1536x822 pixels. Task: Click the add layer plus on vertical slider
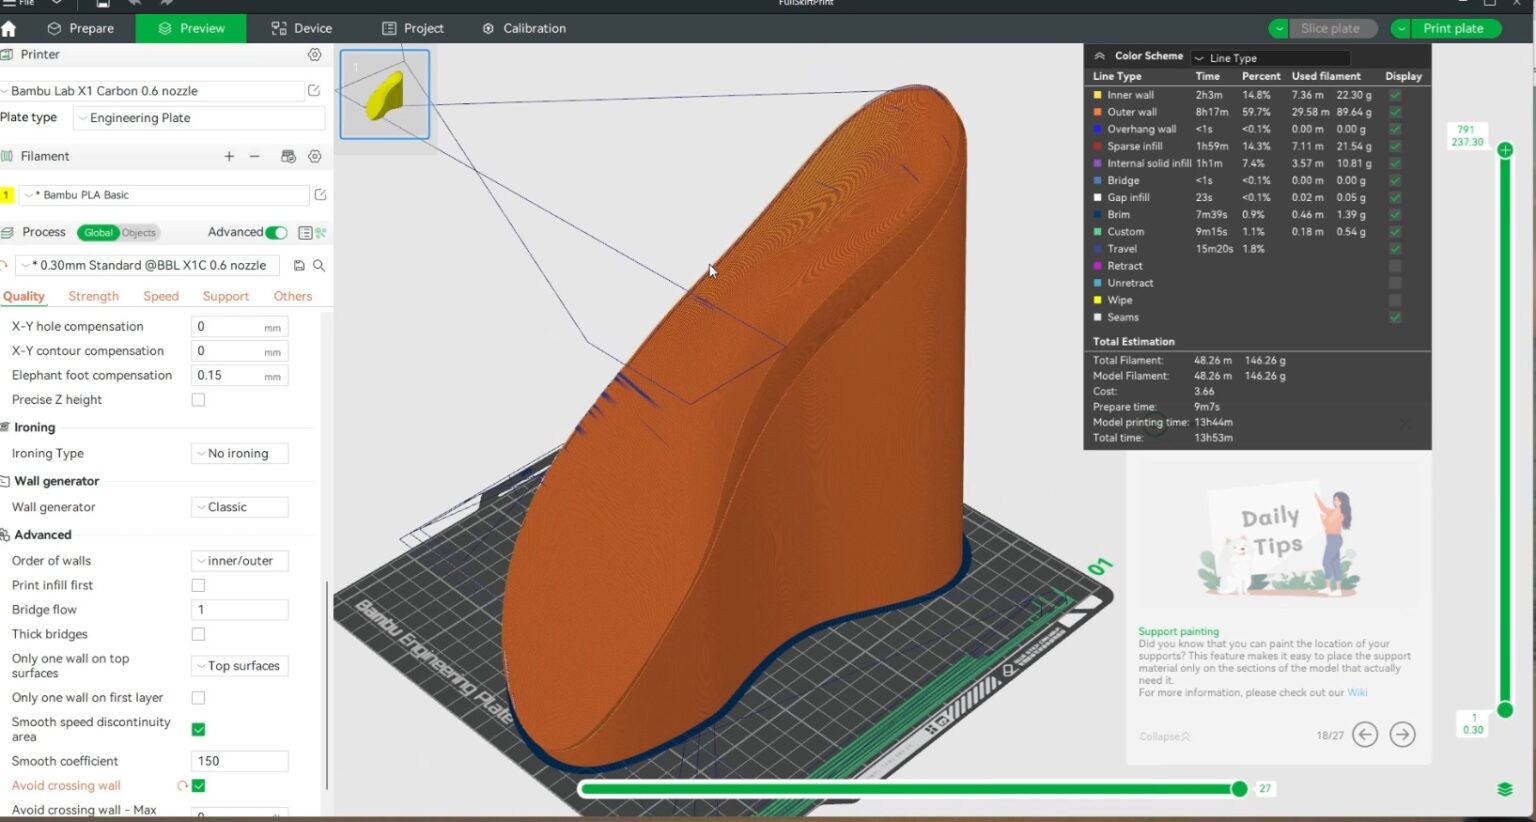1505,150
